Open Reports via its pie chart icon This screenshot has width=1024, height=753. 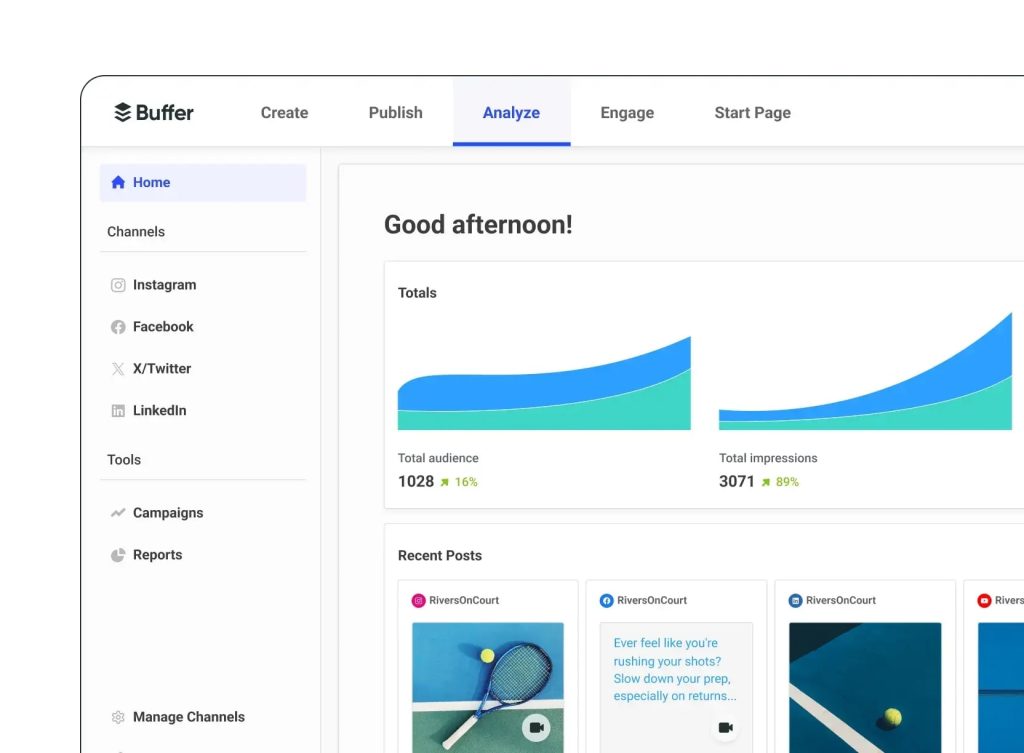[118, 555]
